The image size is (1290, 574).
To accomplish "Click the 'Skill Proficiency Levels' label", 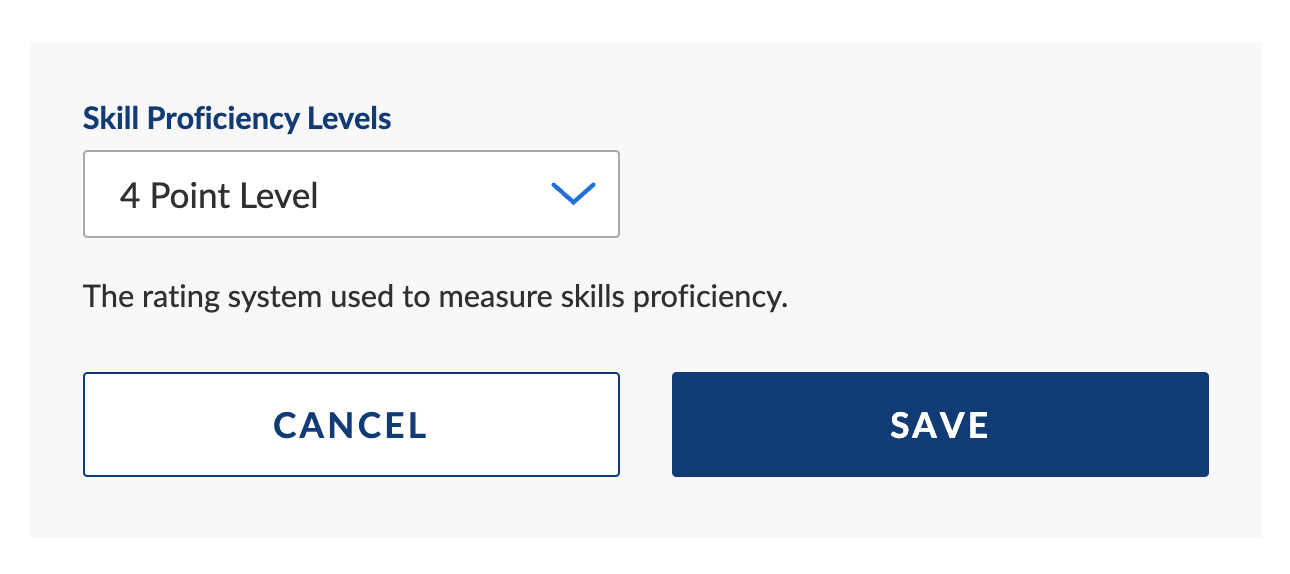I will coord(237,119).
